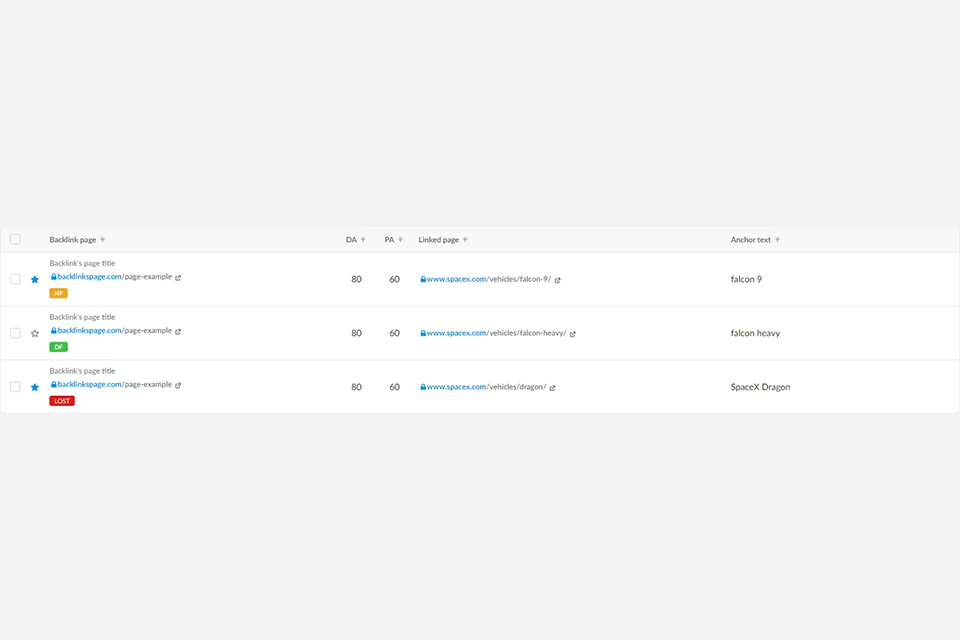The image size is (960, 640).
Task: Open external icon after dragon linked page
Action: click(553, 388)
